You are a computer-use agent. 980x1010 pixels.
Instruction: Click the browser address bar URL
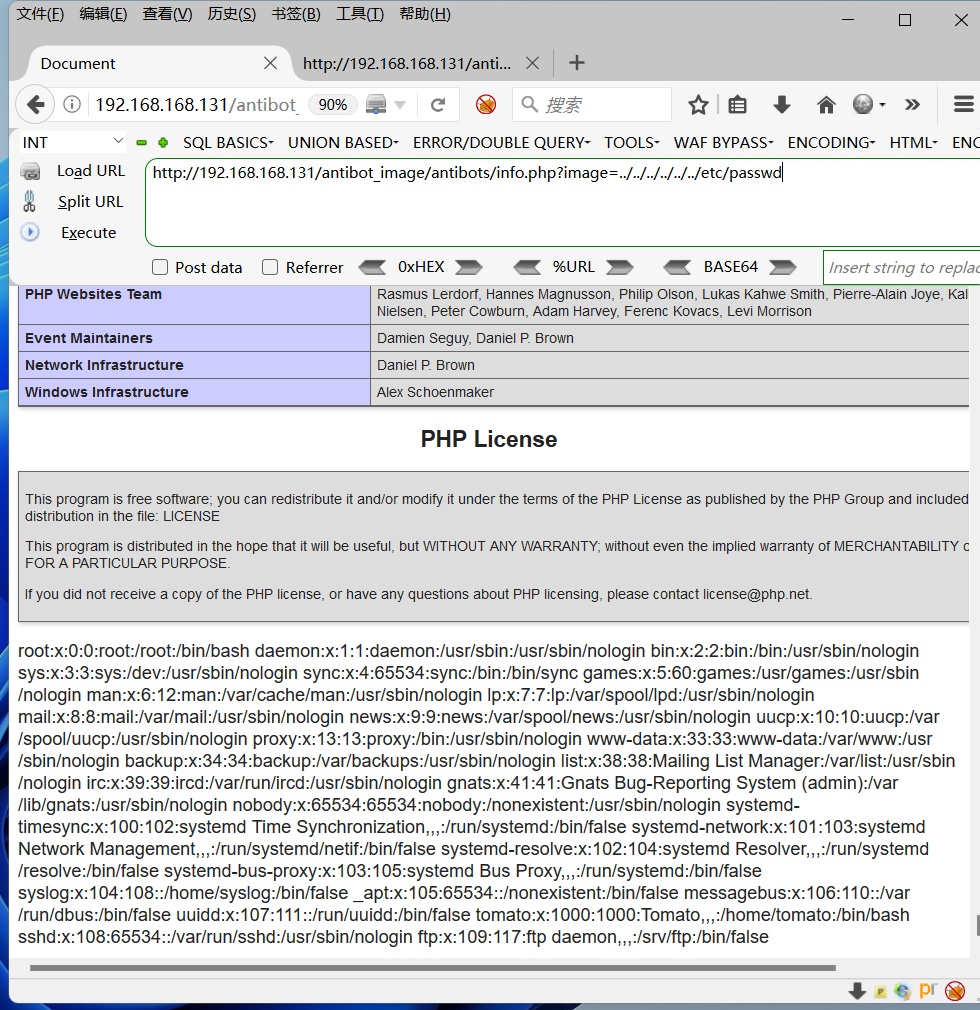tap(197, 104)
